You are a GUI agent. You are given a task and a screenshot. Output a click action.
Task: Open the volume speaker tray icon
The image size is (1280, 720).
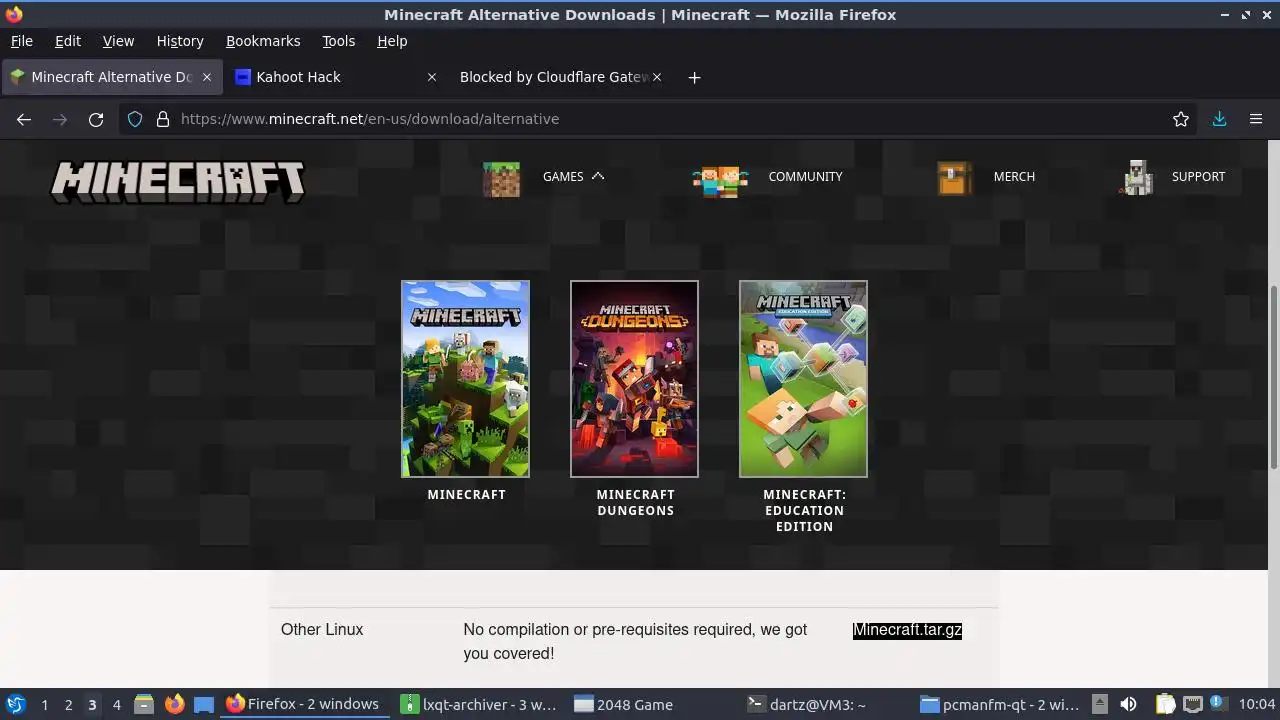[1128, 704]
